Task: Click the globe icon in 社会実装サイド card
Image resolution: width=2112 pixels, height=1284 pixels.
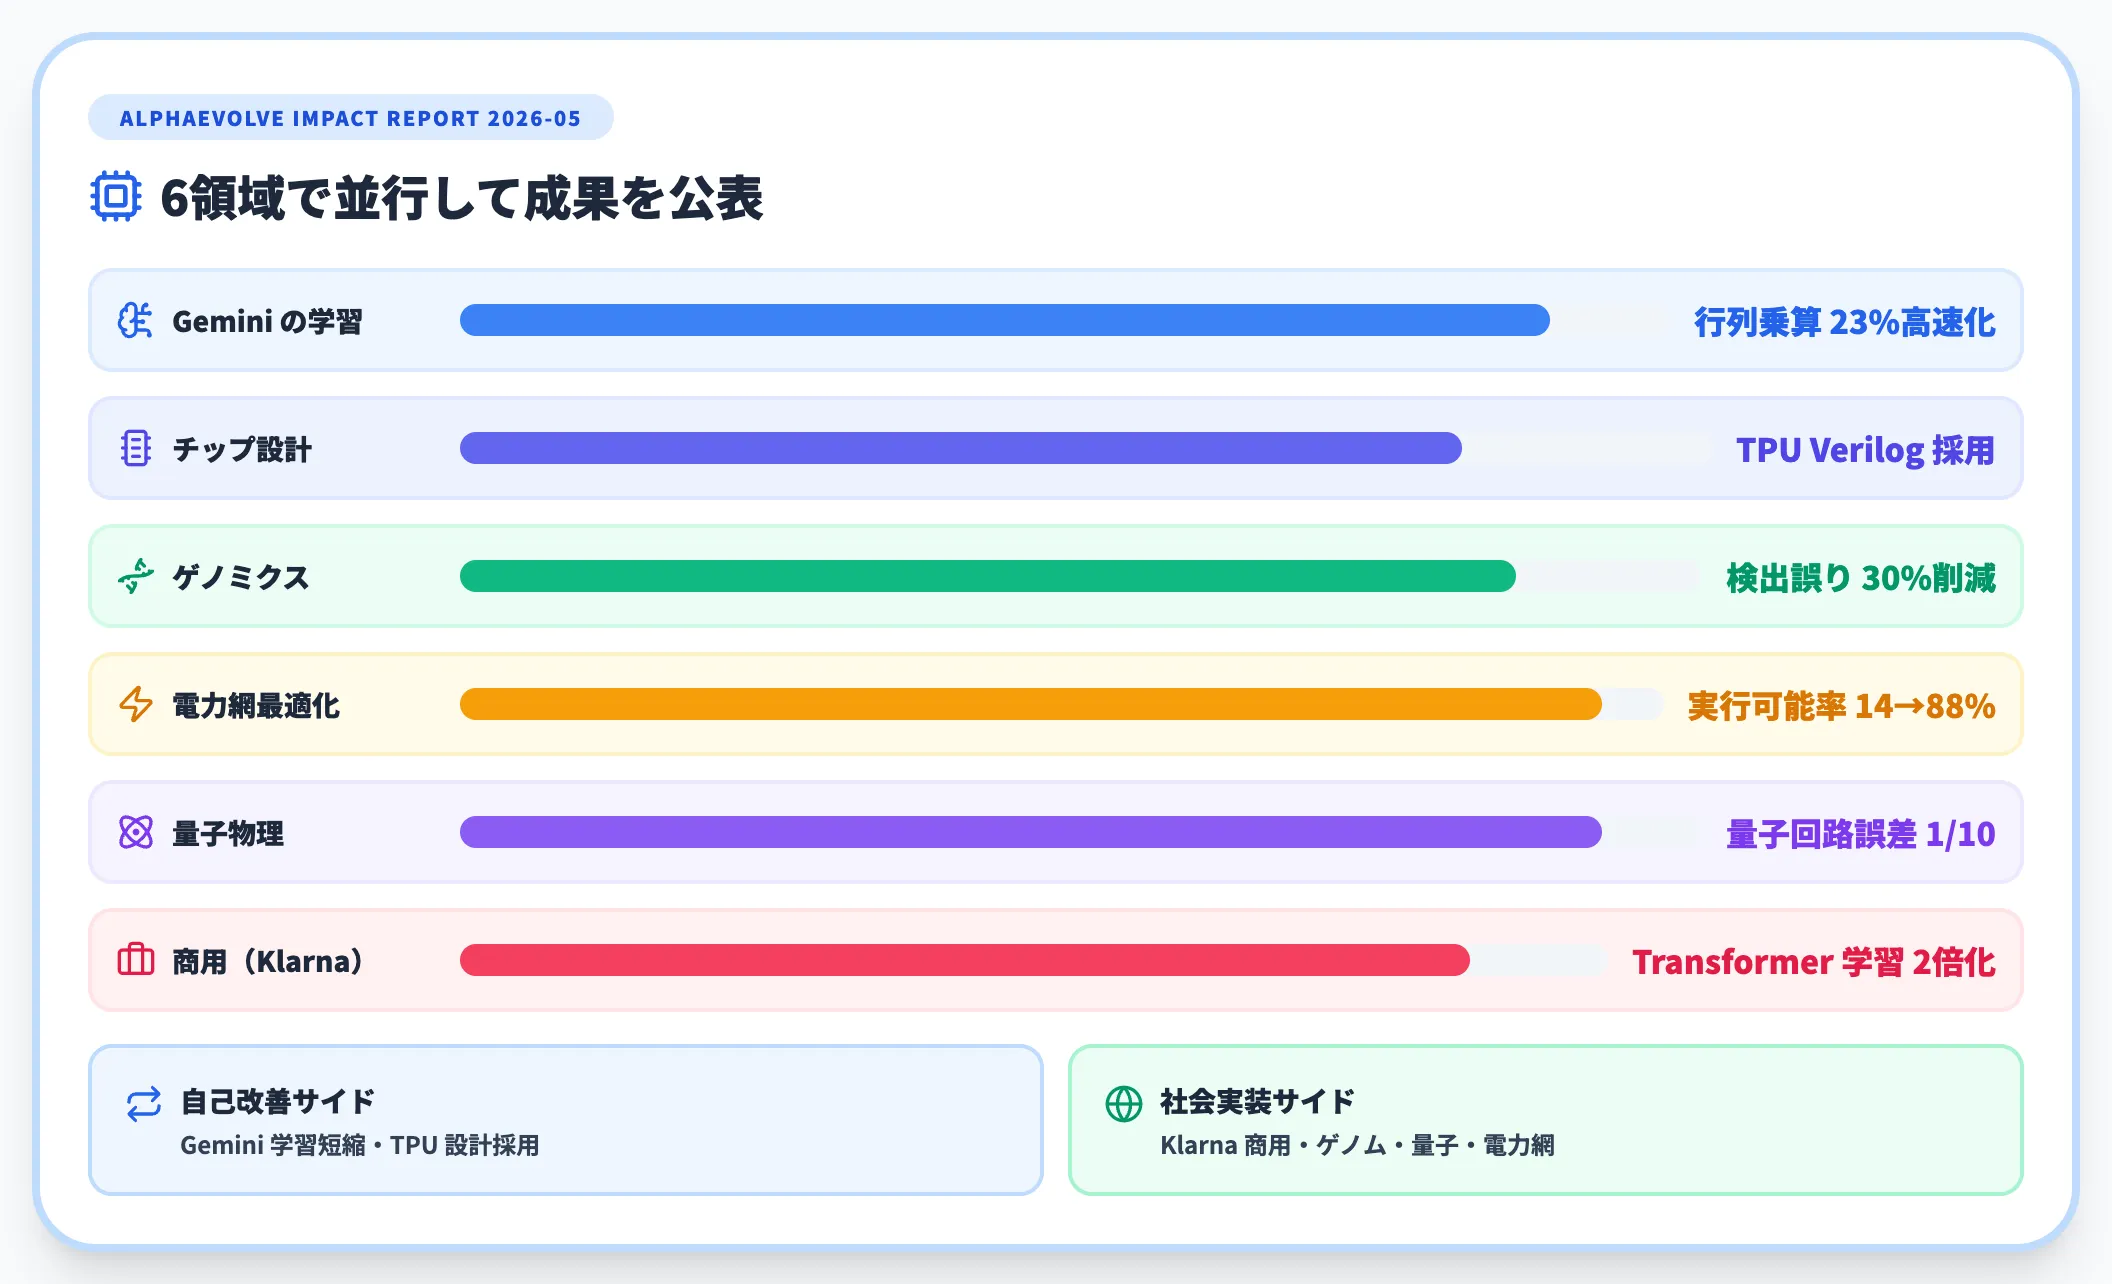Action: click(1124, 1105)
